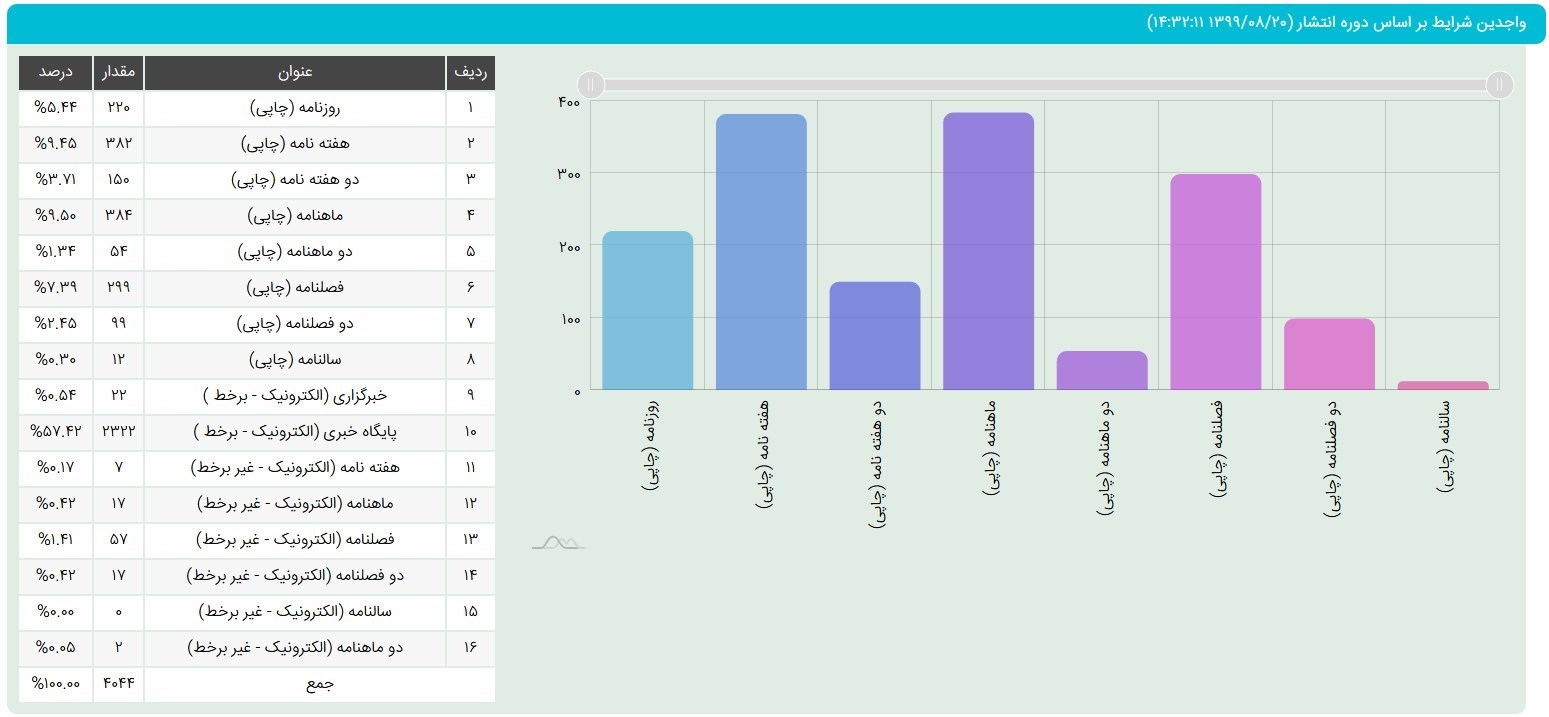The width and height of the screenshot is (1549, 717).
Task: Click the سالنامه (چاپی) label under the chart
Action: (x=1446, y=449)
